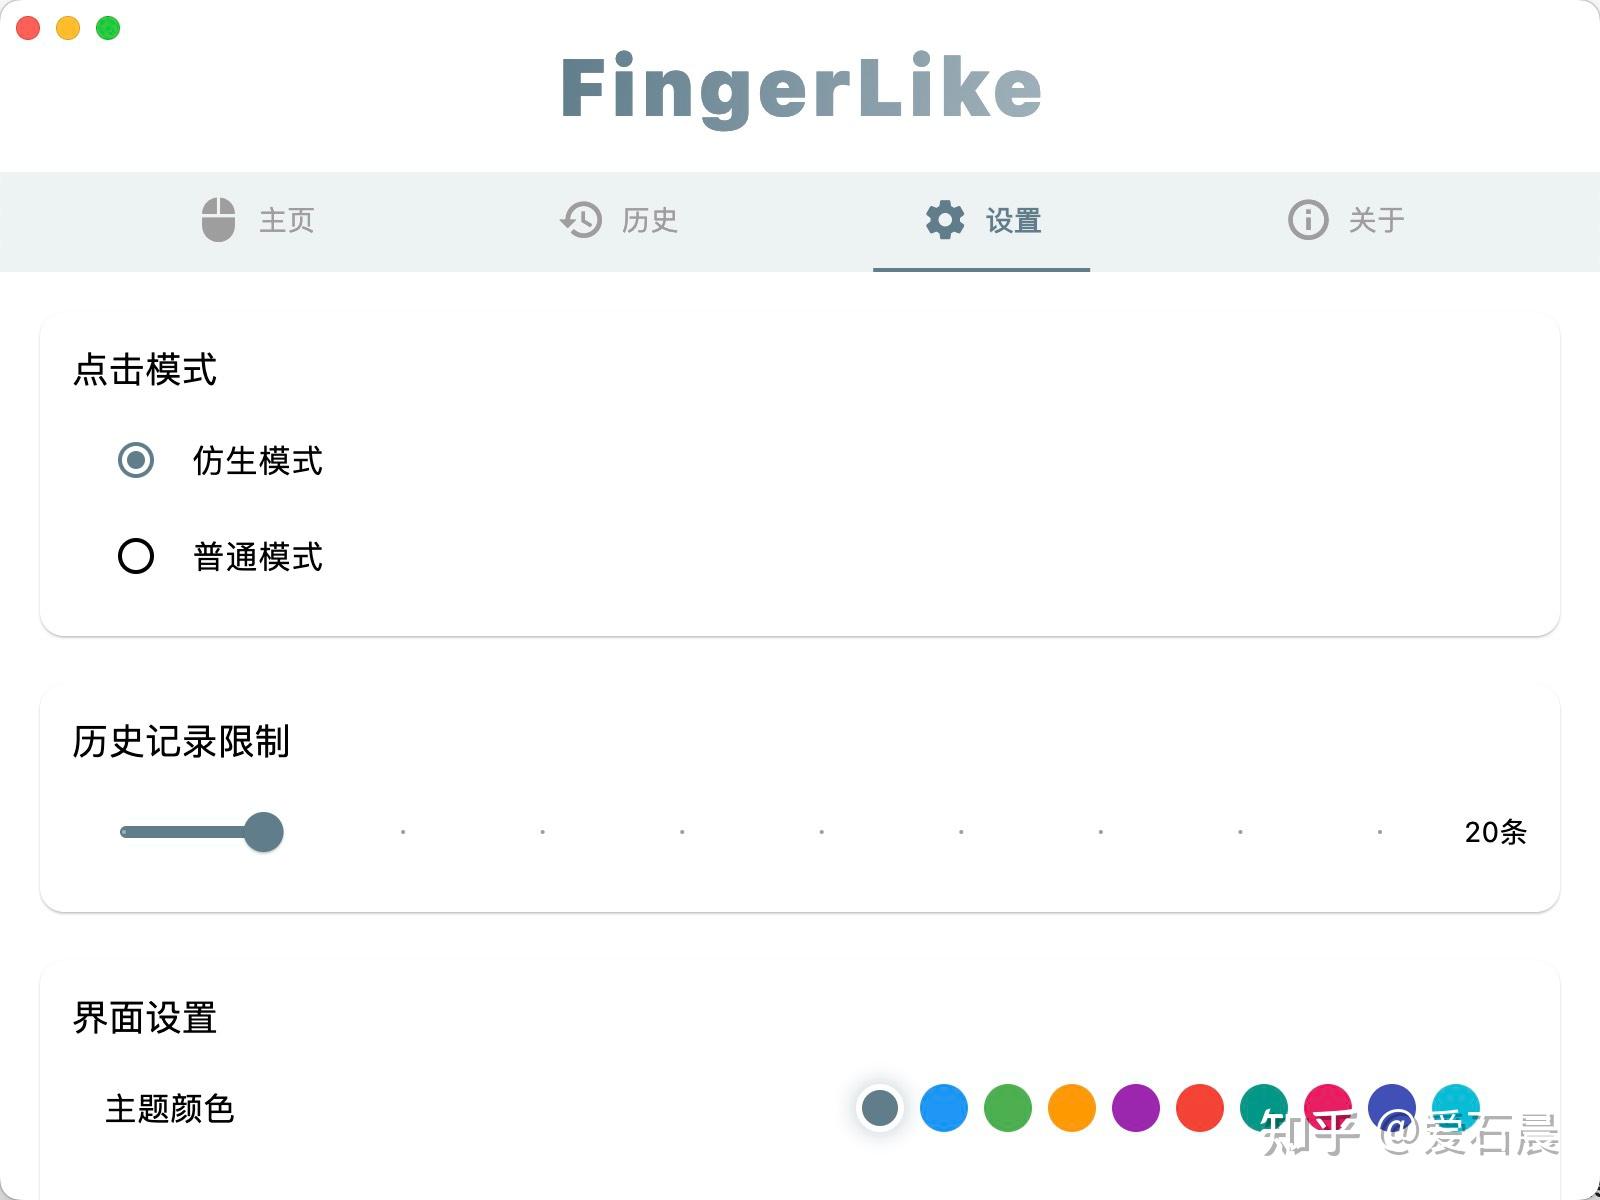Viewport: 1600px width, 1200px height.
Task: Select the 仿生模式 radio button
Action: coord(135,461)
